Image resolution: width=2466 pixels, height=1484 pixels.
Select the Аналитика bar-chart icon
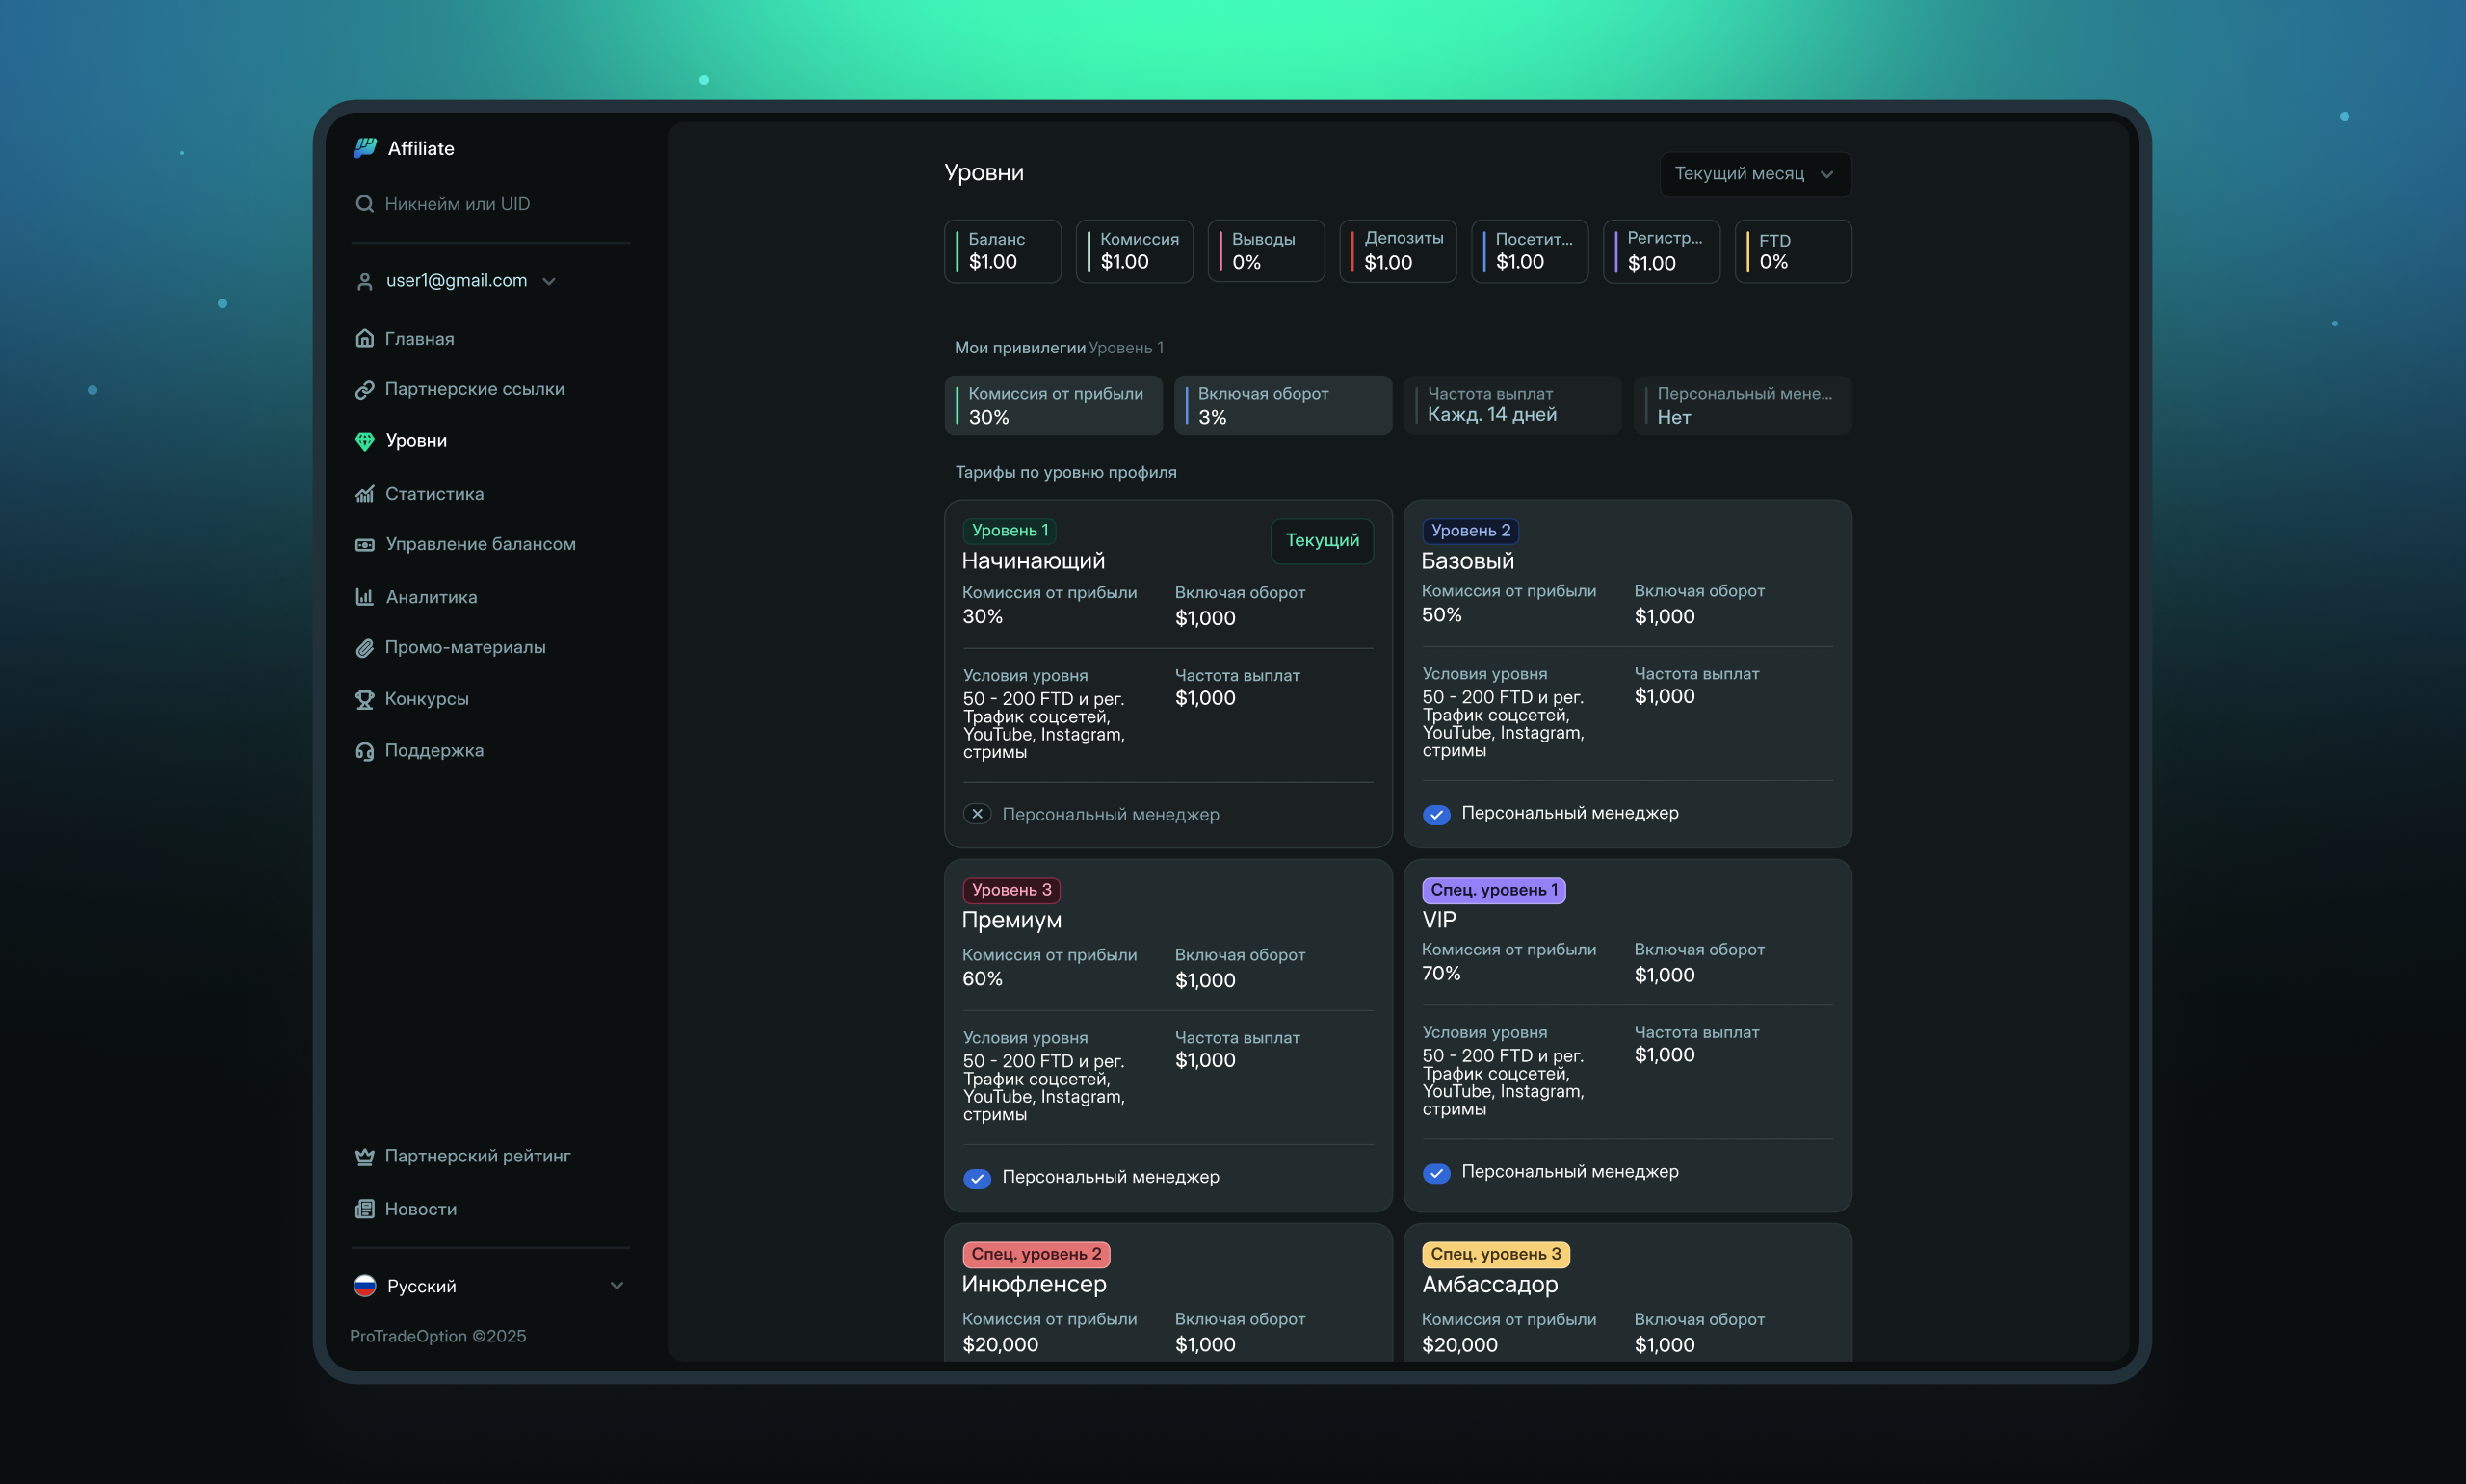(365, 596)
